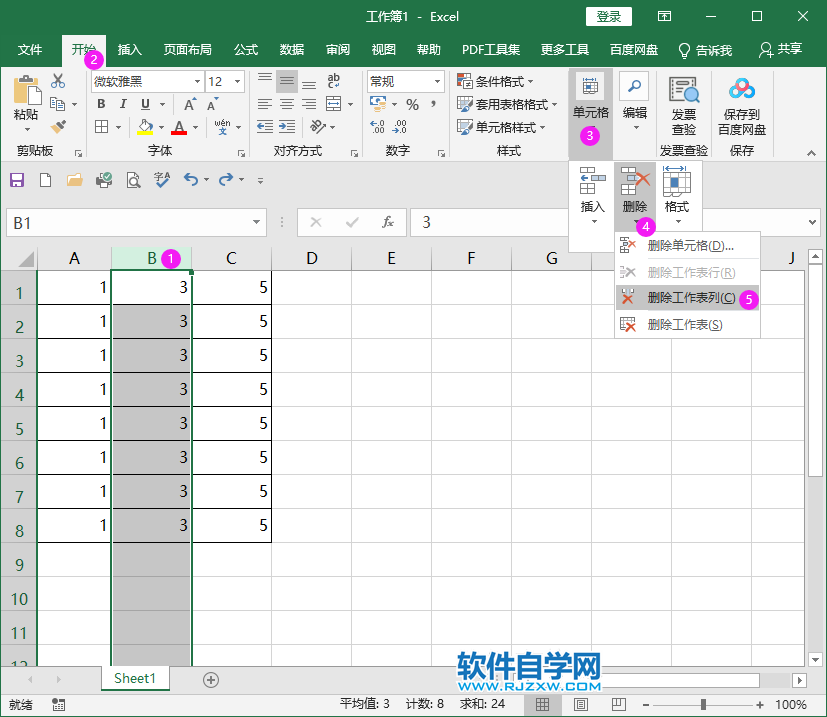Screen dimensions: 827x717
Task: Toggle merge and center cells
Action: click(x=333, y=104)
